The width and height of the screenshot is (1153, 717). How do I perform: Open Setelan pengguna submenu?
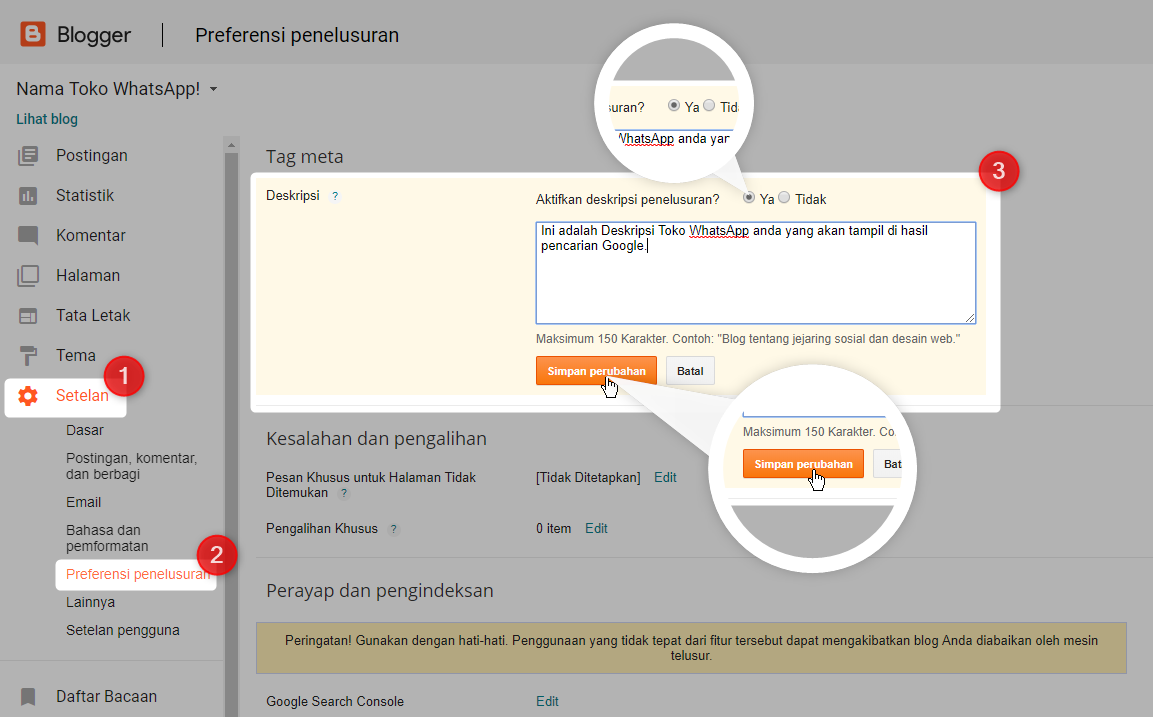click(x=123, y=630)
